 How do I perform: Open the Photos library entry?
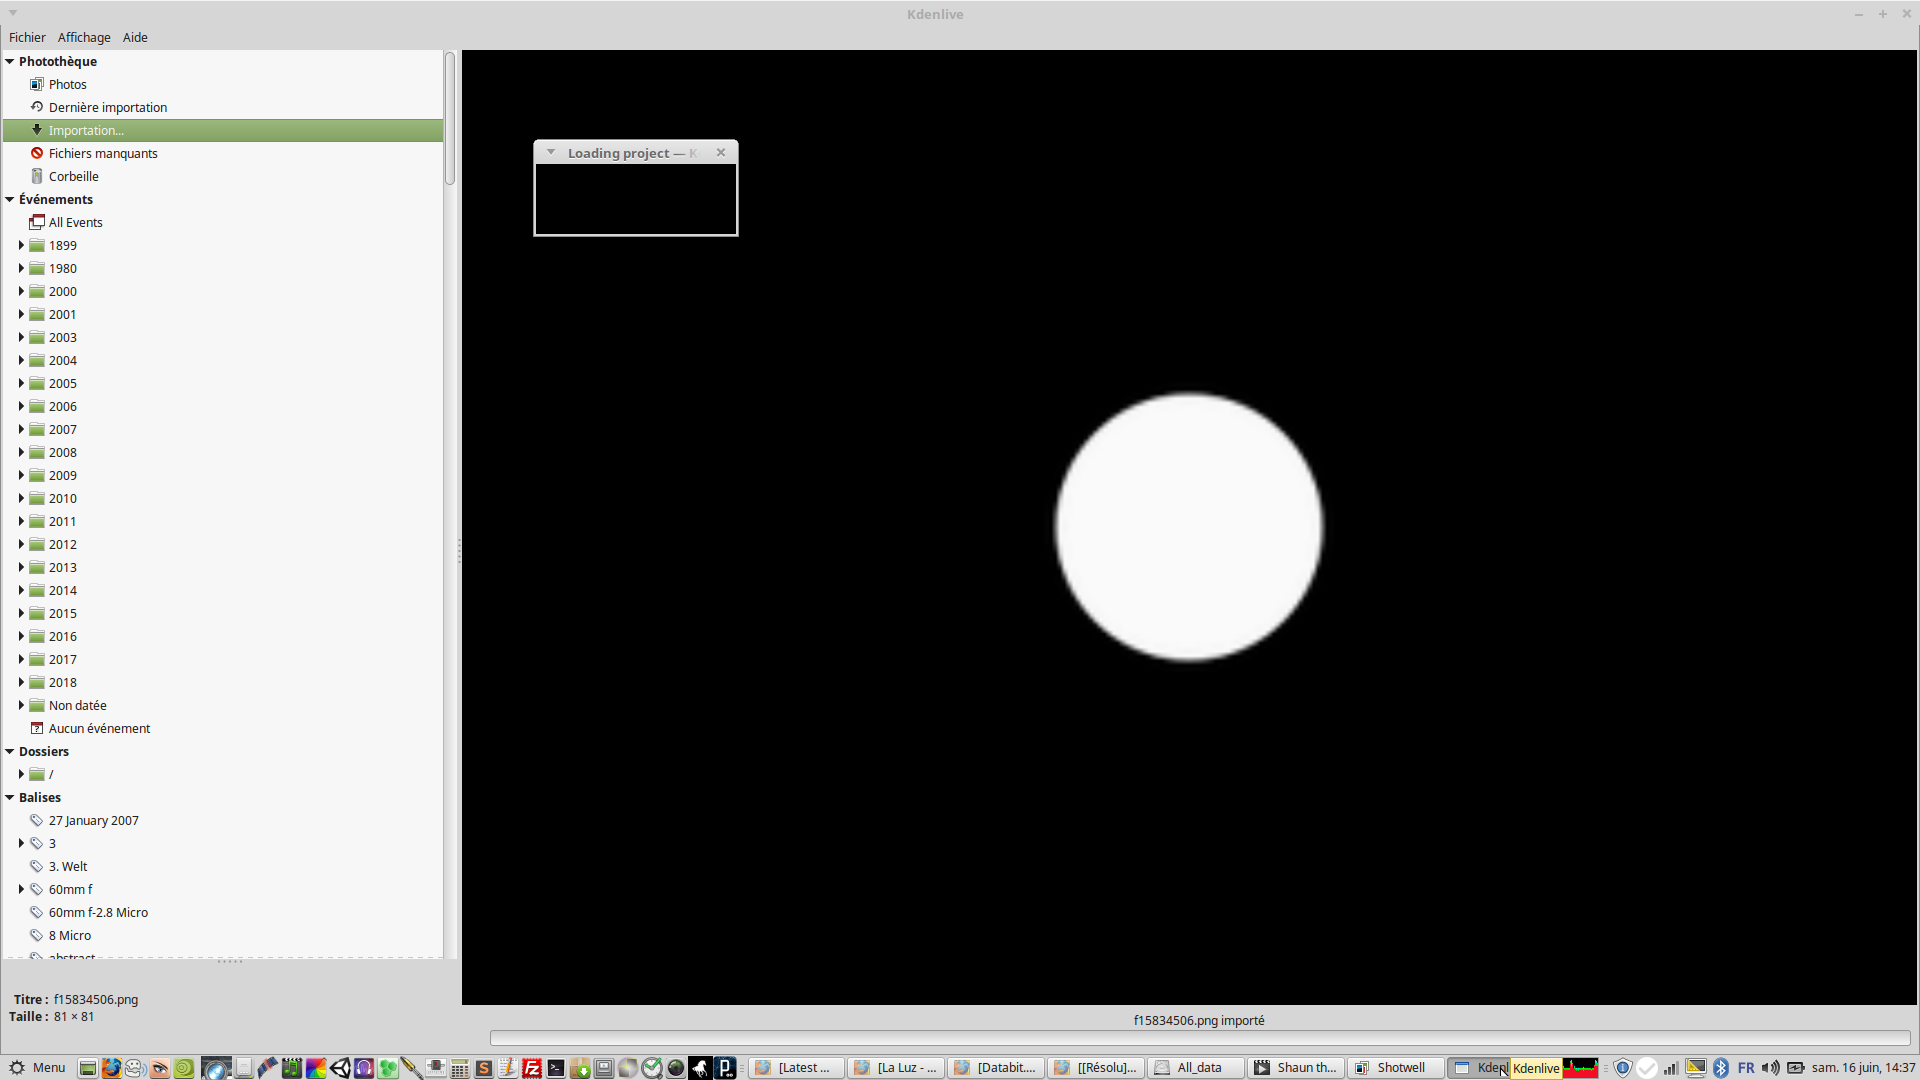point(67,84)
